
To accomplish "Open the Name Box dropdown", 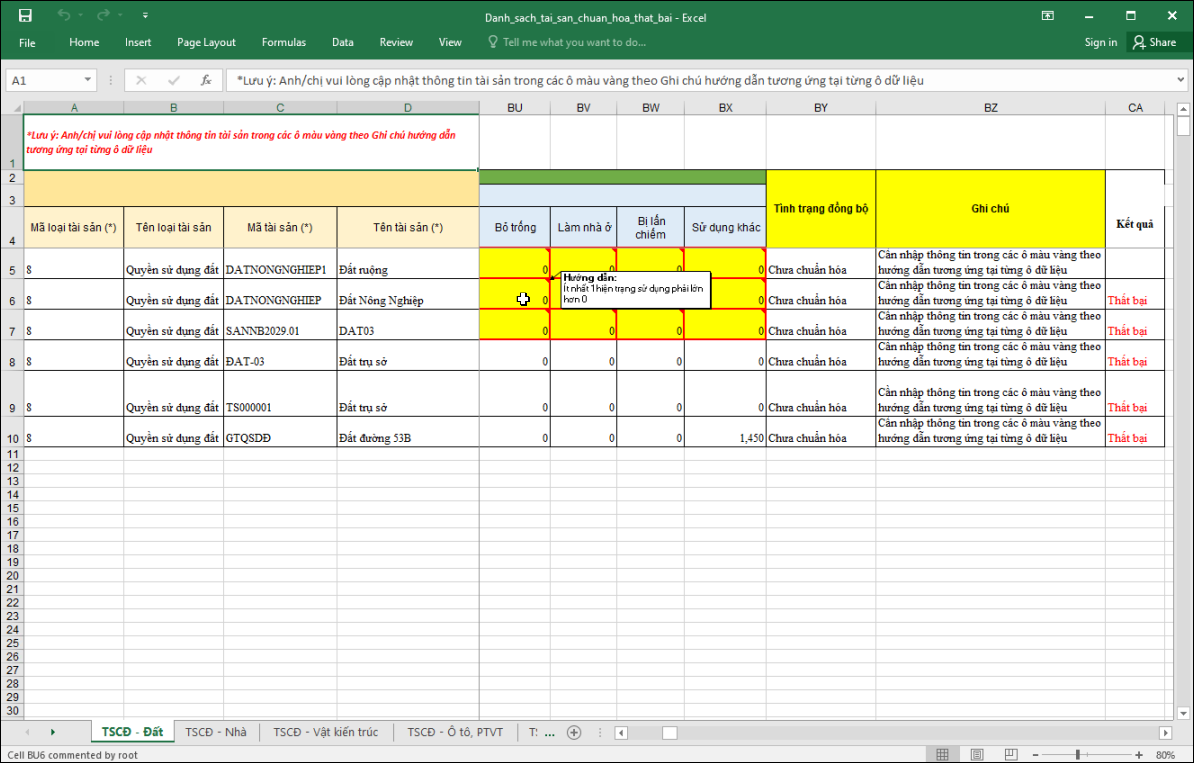I will click(x=88, y=80).
